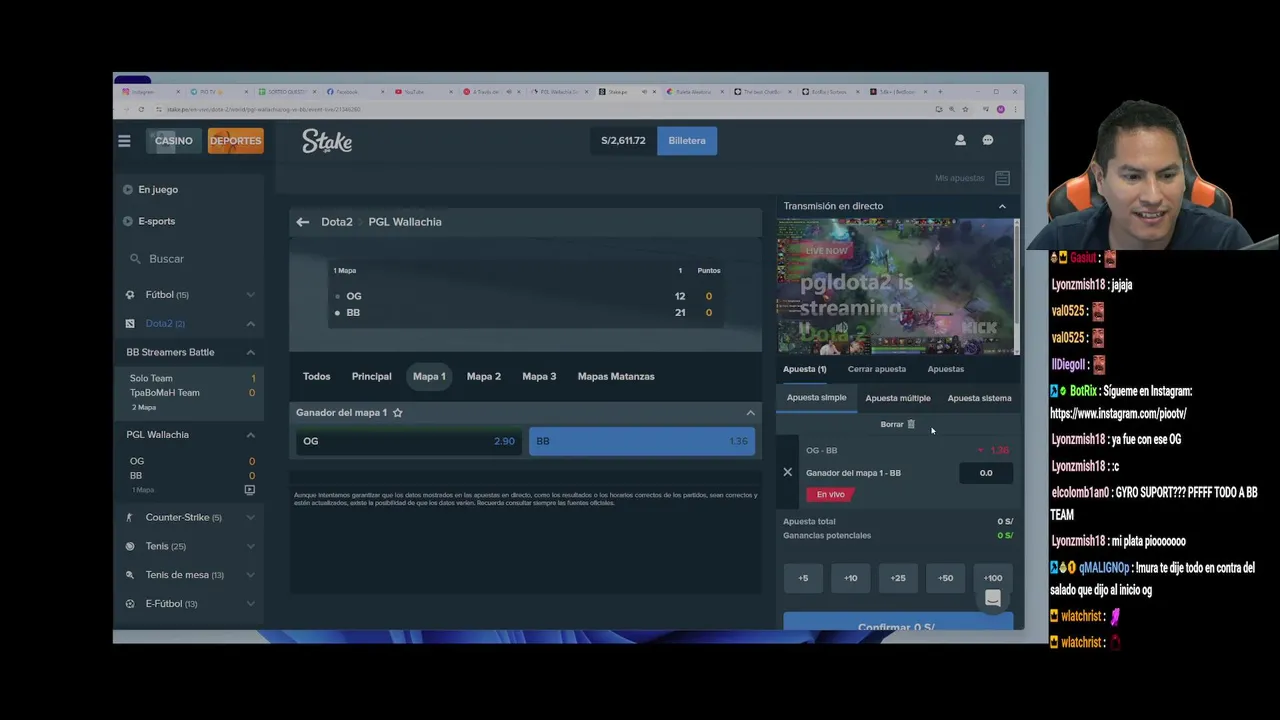Click the bet amount field showing 0.0

tap(986, 473)
